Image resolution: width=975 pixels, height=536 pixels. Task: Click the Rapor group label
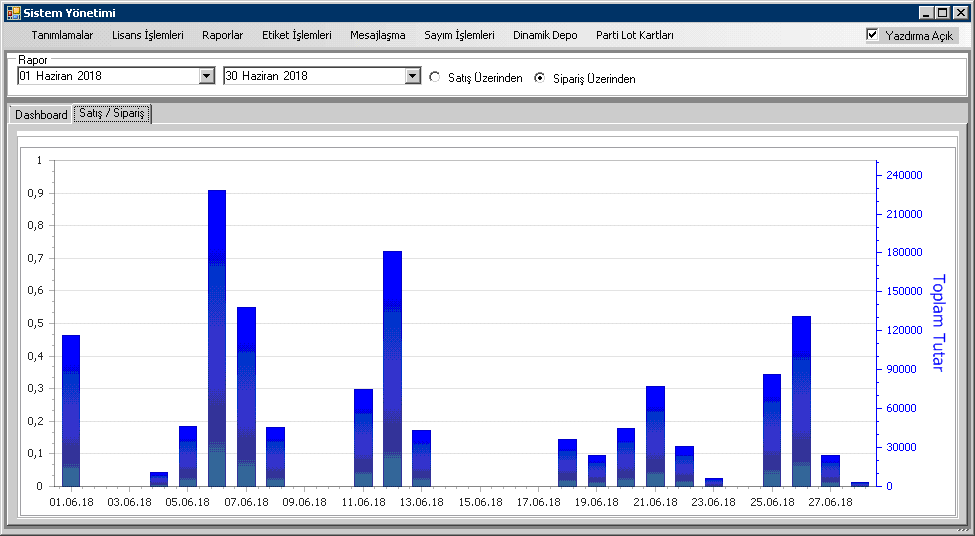[33, 60]
